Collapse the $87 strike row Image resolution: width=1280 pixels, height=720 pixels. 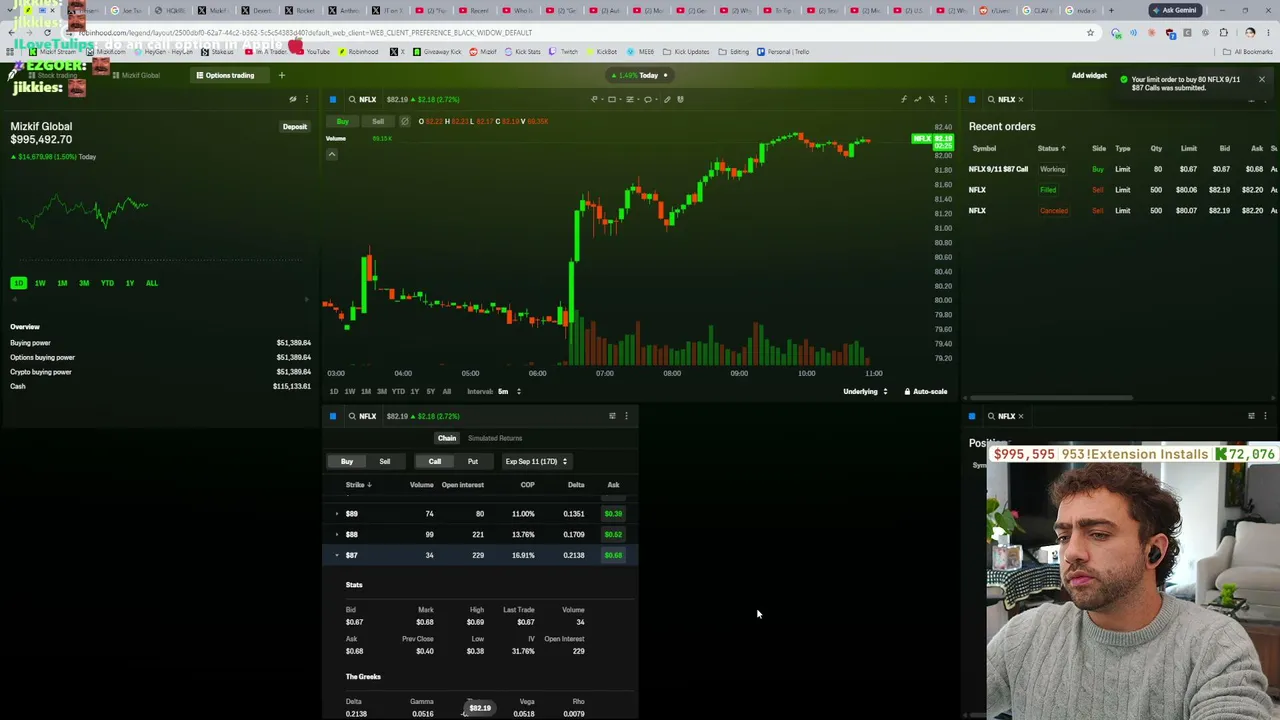tap(337, 555)
